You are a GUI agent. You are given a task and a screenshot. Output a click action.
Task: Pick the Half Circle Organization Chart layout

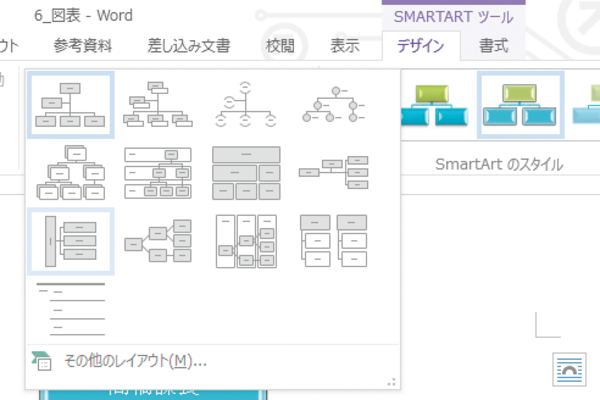245,104
